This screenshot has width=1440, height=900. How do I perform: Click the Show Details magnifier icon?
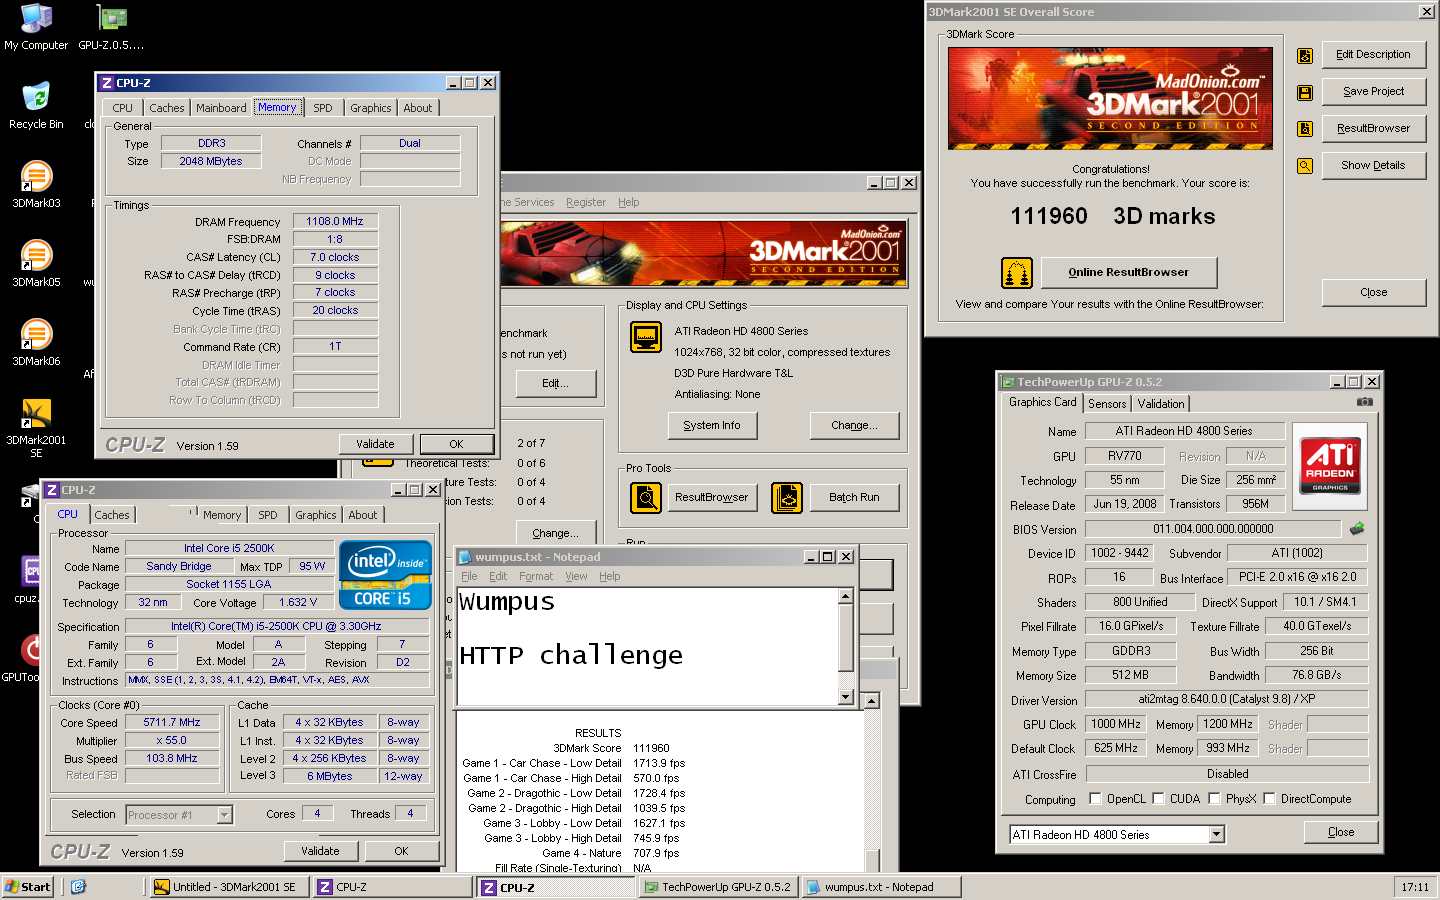pos(1305,166)
